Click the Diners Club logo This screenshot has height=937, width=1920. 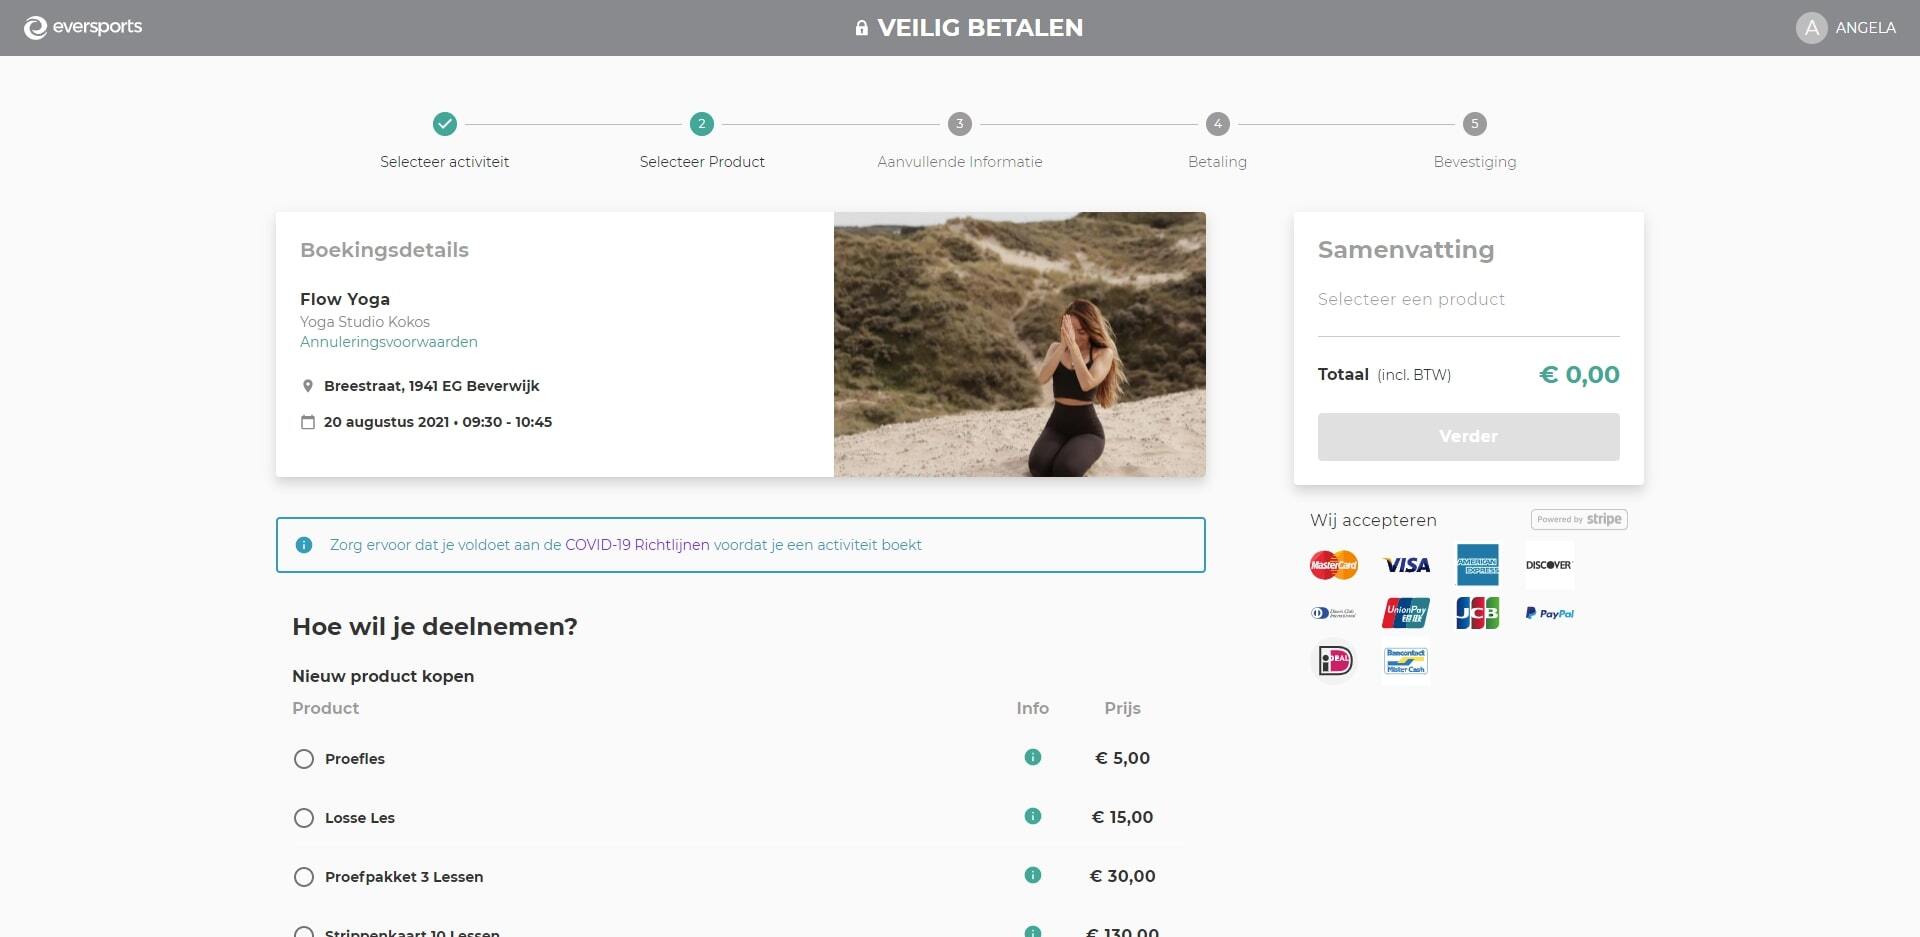(1334, 613)
